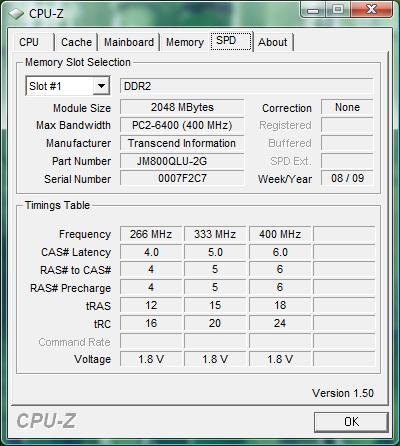Go to the About tab
The width and height of the screenshot is (400, 446).
[x=273, y=42]
